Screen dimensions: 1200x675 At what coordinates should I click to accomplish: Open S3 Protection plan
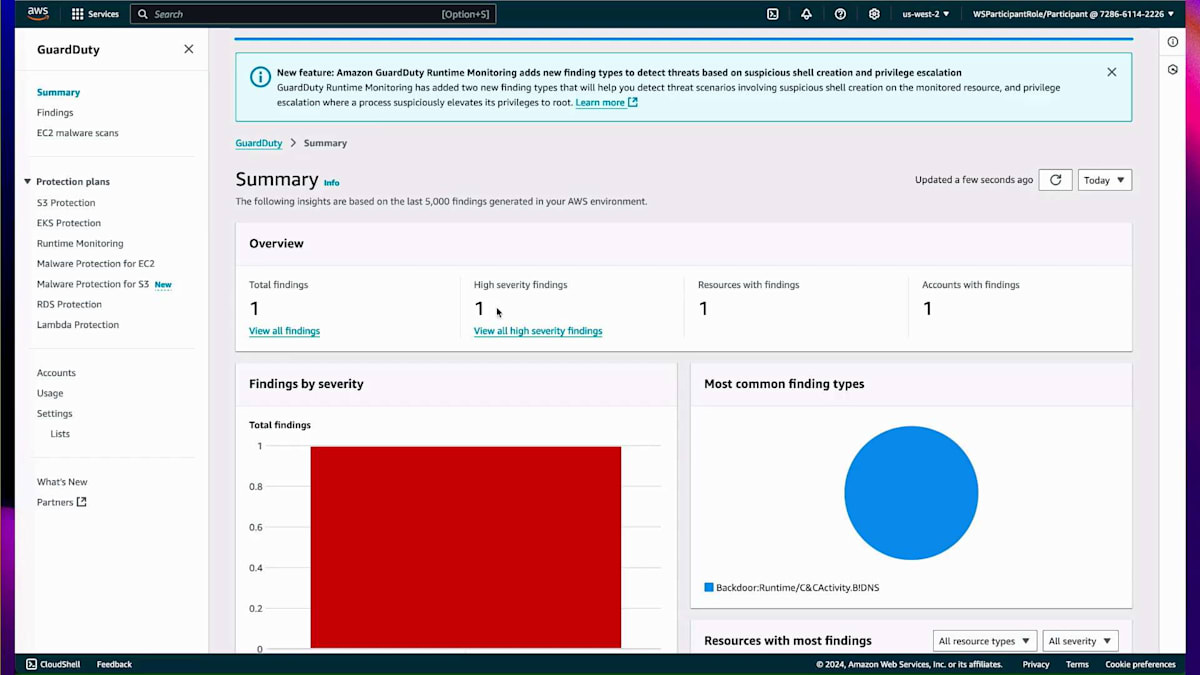click(66, 203)
